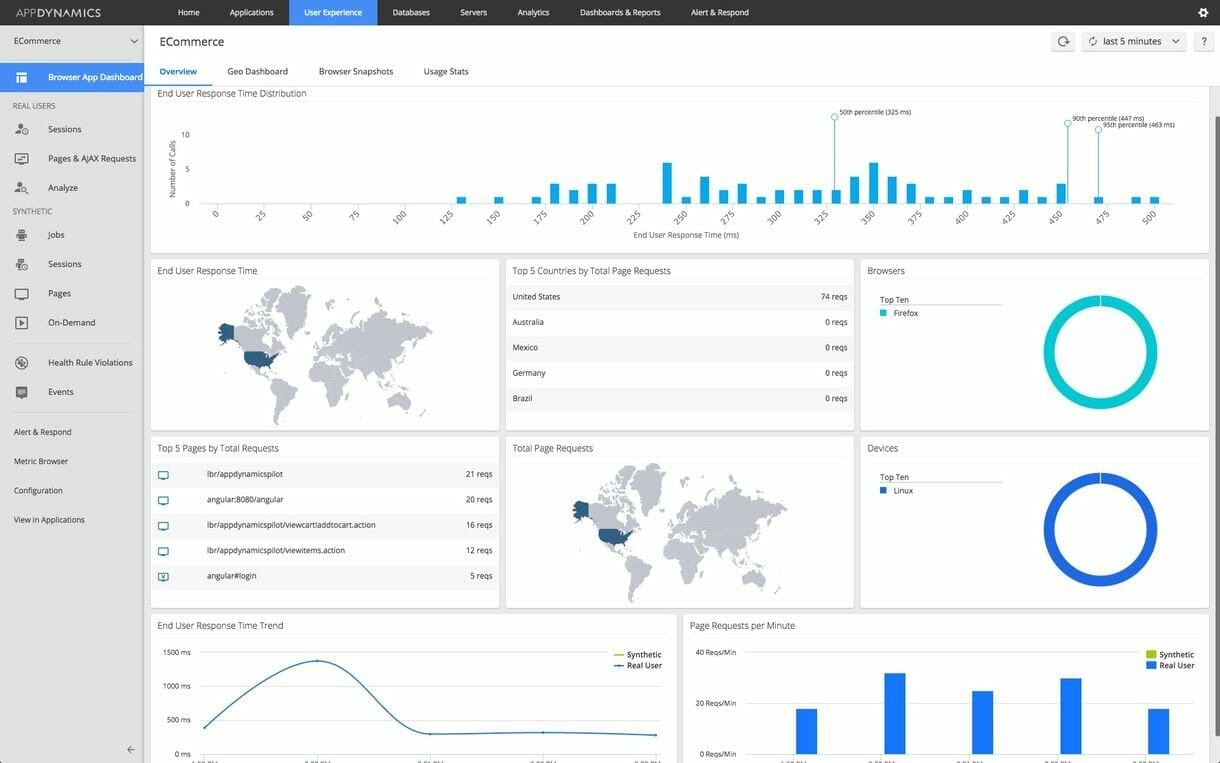1220x763 pixels.
Task: Toggle the Linux legend in the Devices chart
Action: [902, 490]
